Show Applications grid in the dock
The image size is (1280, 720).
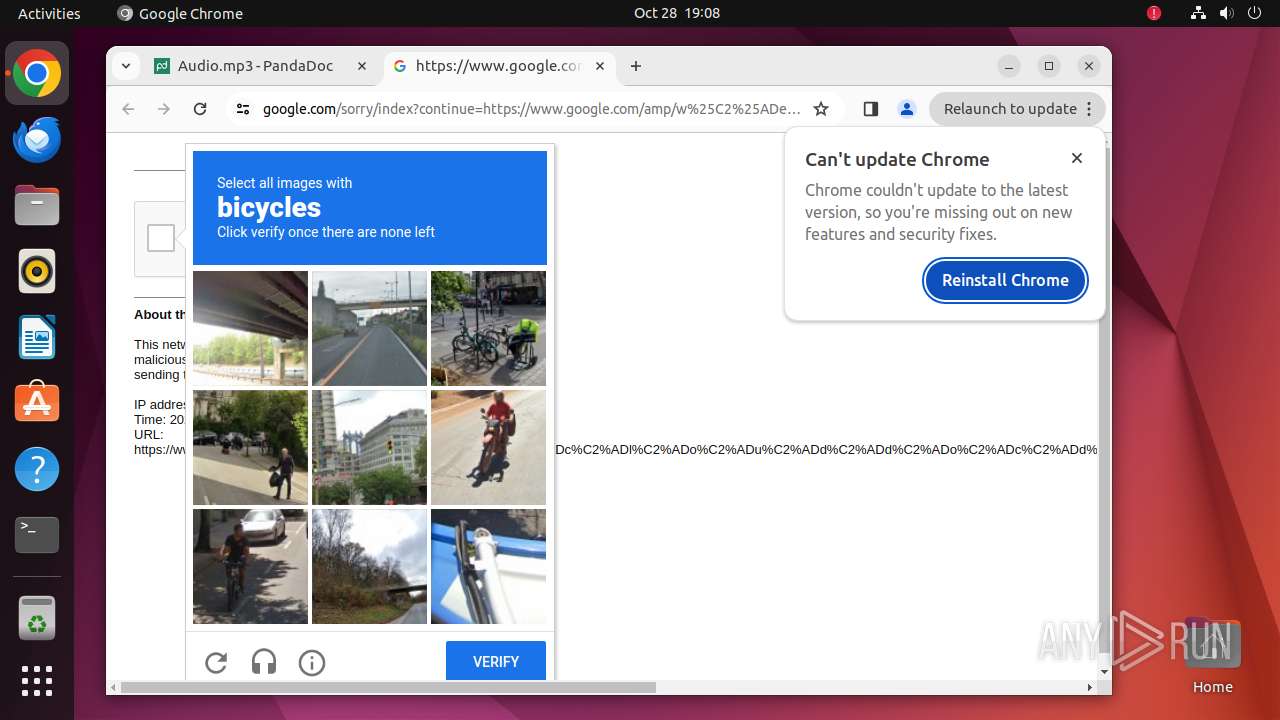(x=37, y=681)
